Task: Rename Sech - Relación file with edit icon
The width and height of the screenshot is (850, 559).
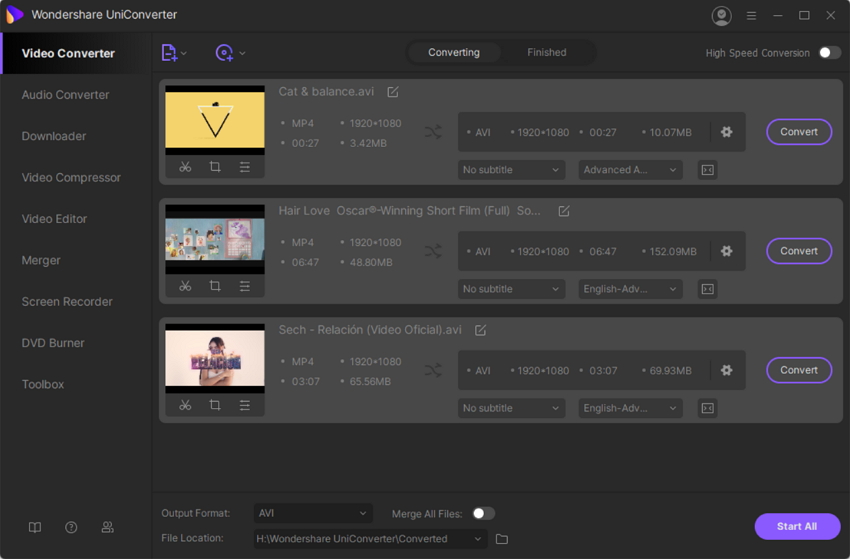Action: point(480,330)
